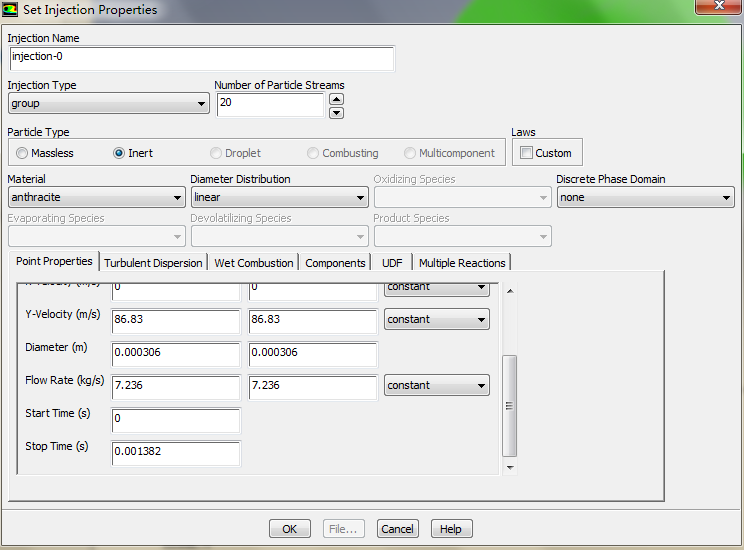Click the last Diameter value field
This screenshot has width=744, height=550.
click(x=313, y=354)
